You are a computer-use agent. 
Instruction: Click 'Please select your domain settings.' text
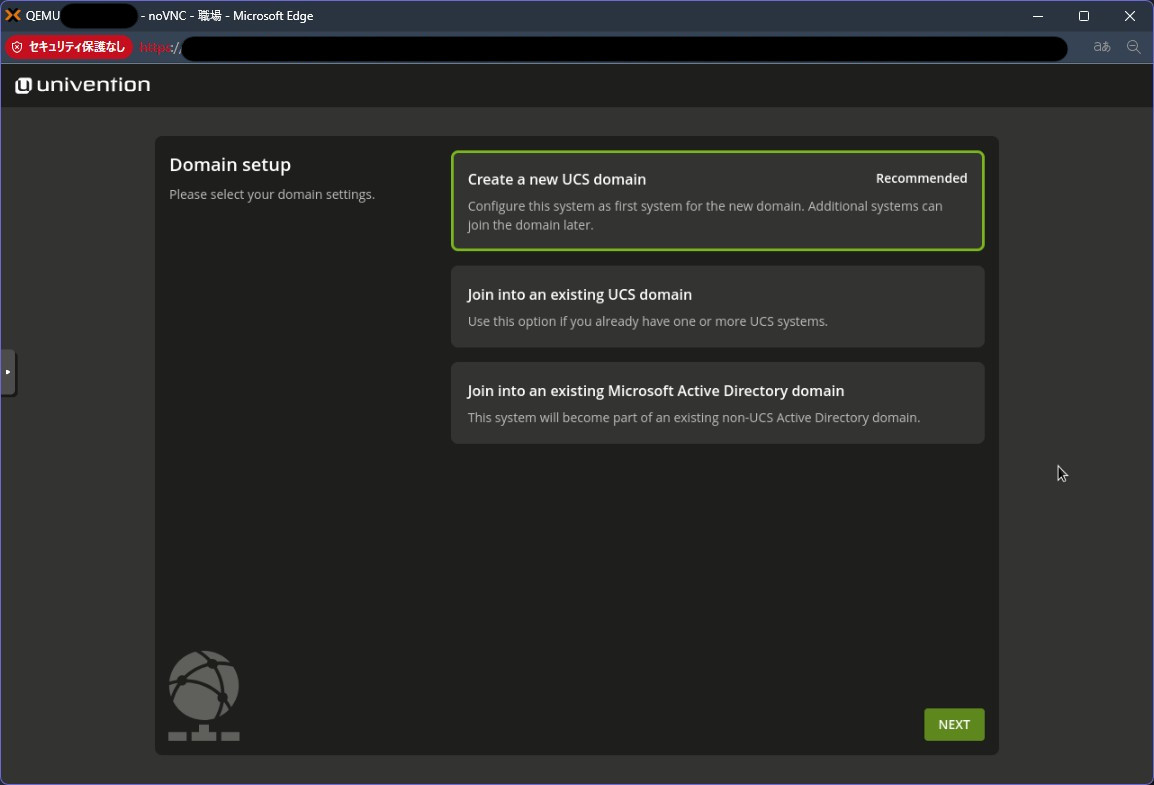coord(272,194)
